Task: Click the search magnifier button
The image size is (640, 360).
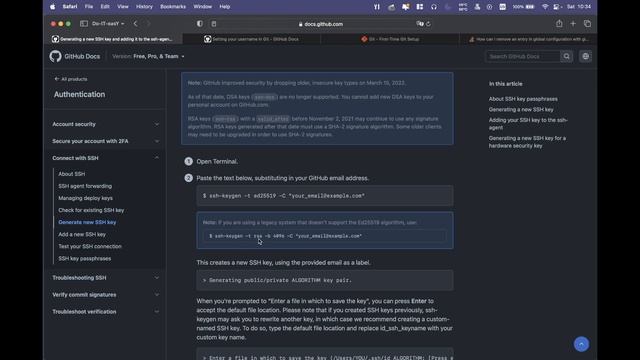Action: pos(567,56)
